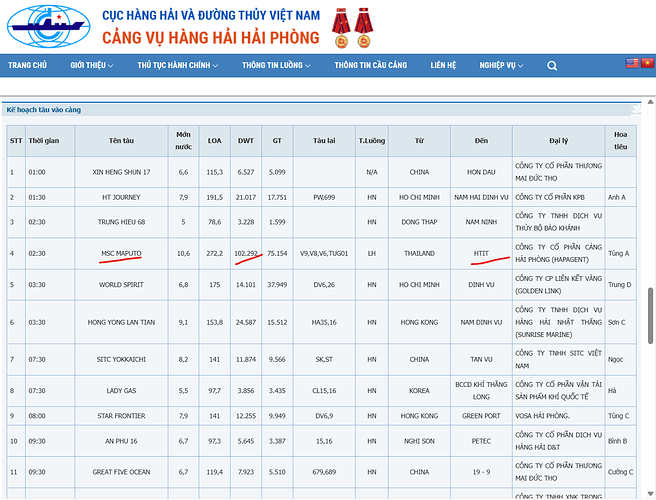Screen dimensions: 656x500
Task: Switch language with the Vietnam flag icon
Action: [x=647, y=63]
